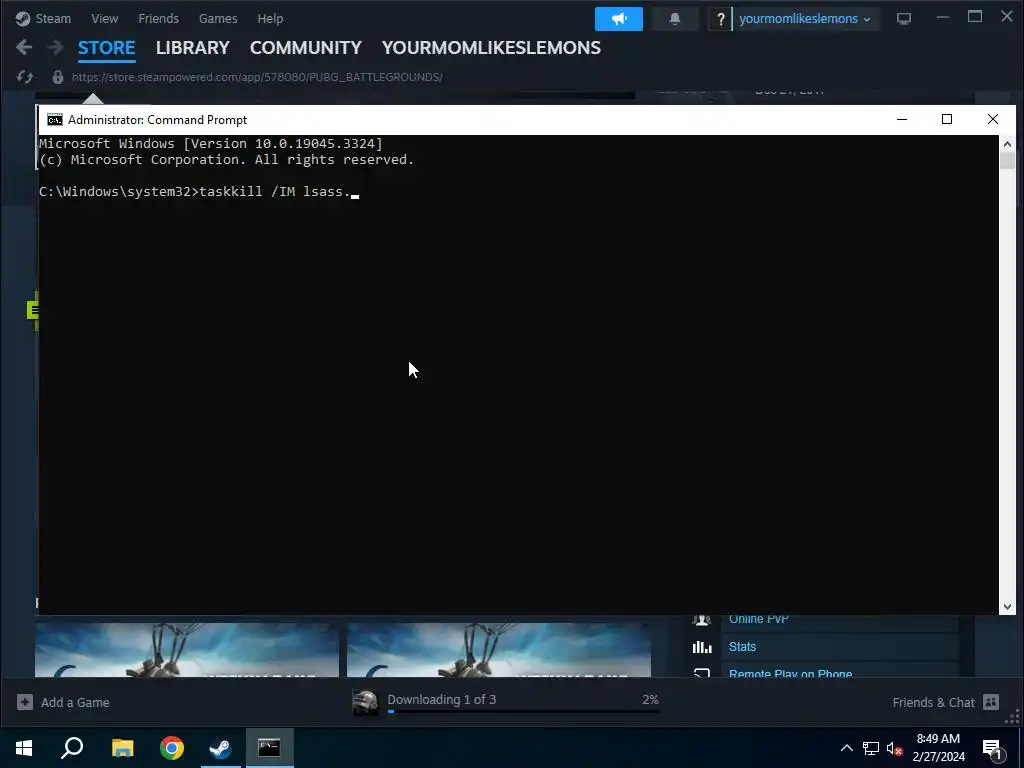Image resolution: width=1024 pixels, height=768 pixels.
Task: Close the Command Prompt window
Action: (x=993, y=120)
